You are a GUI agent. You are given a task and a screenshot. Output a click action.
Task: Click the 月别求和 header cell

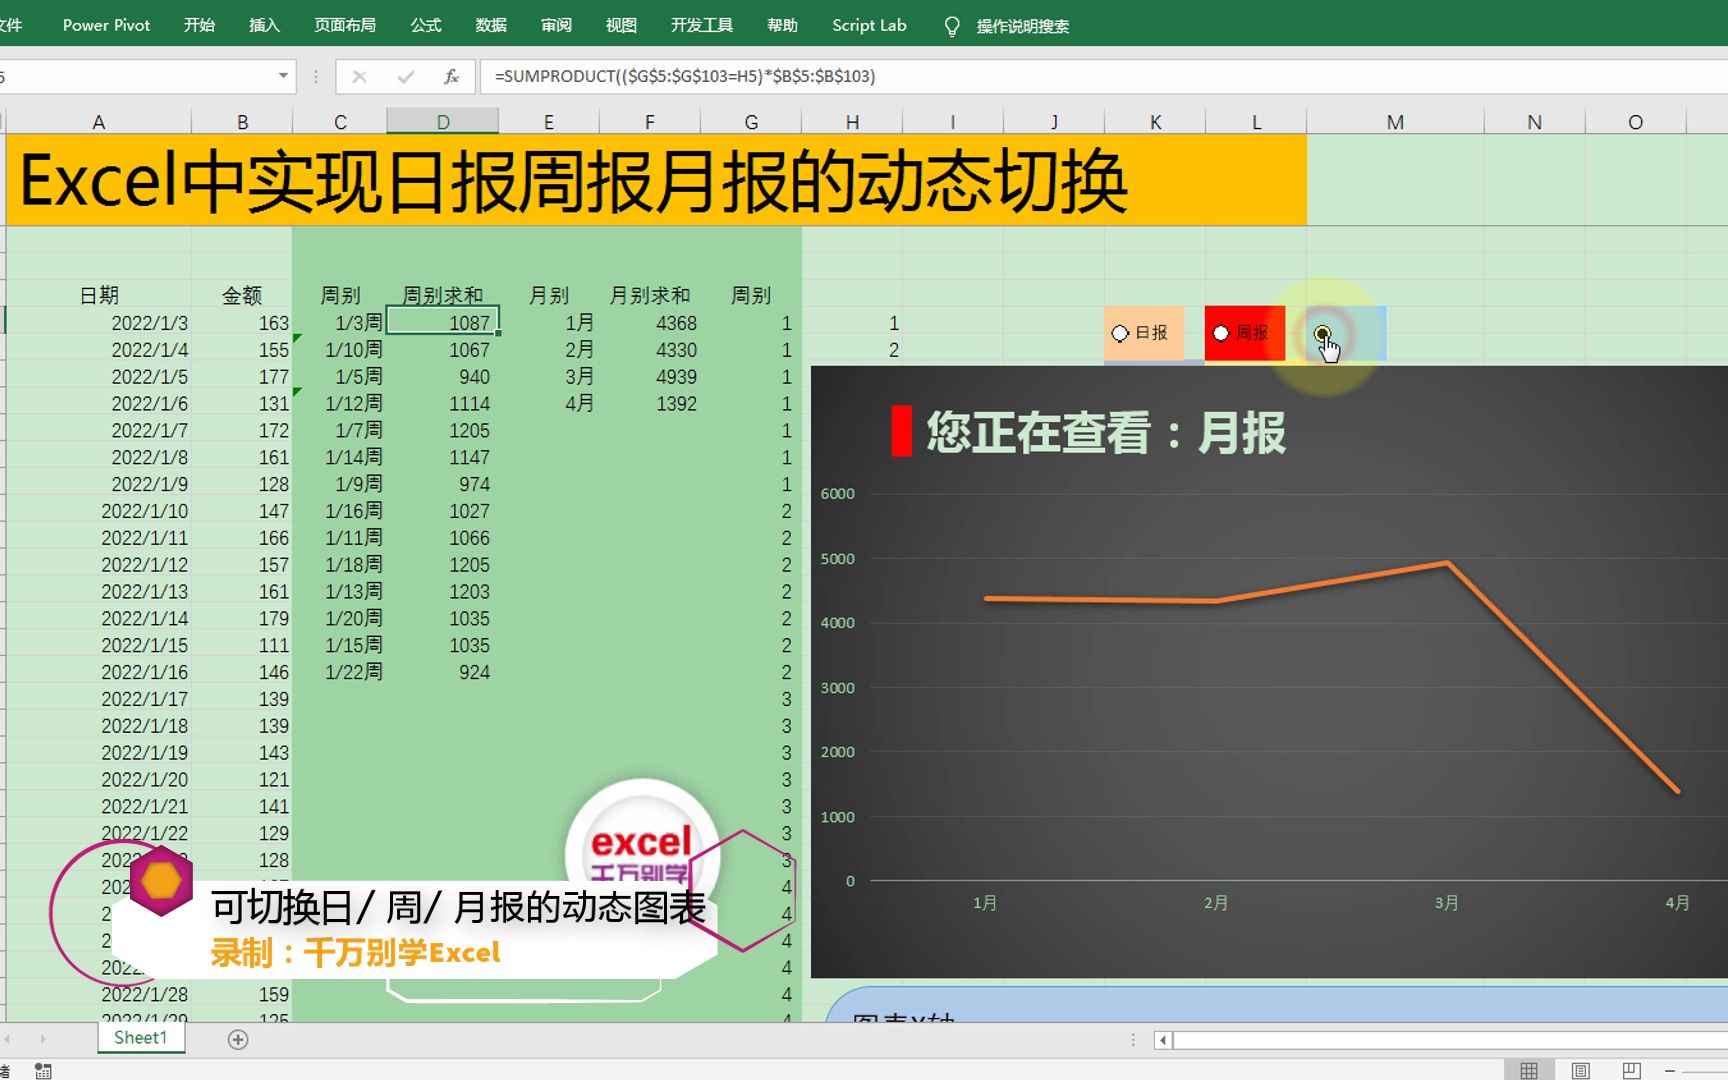[650, 295]
